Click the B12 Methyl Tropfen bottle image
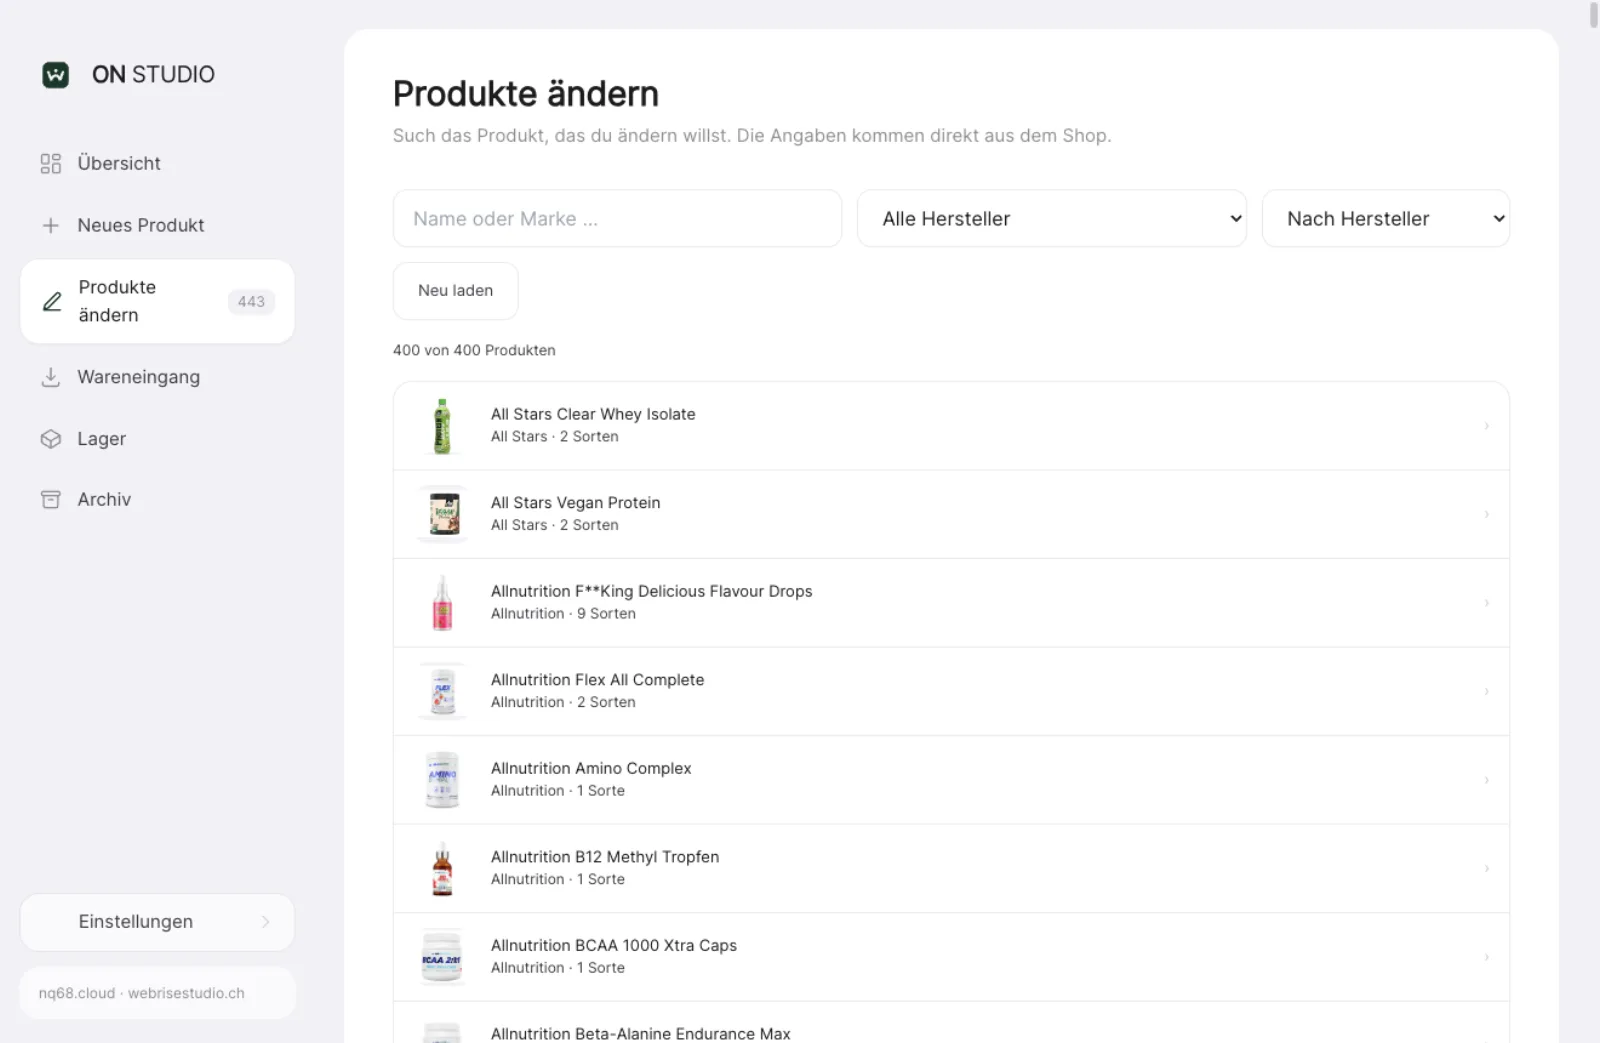The height and width of the screenshot is (1043, 1600). click(442, 869)
